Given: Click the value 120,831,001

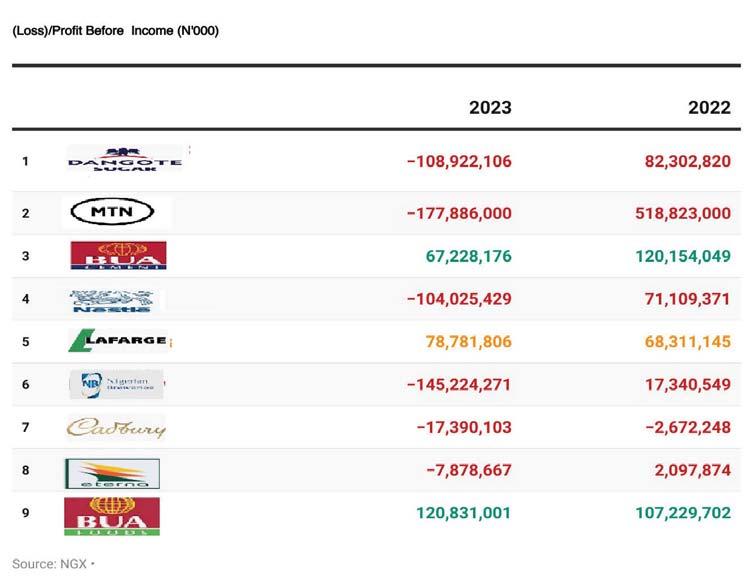Looking at the screenshot, I should tap(463, 513).
